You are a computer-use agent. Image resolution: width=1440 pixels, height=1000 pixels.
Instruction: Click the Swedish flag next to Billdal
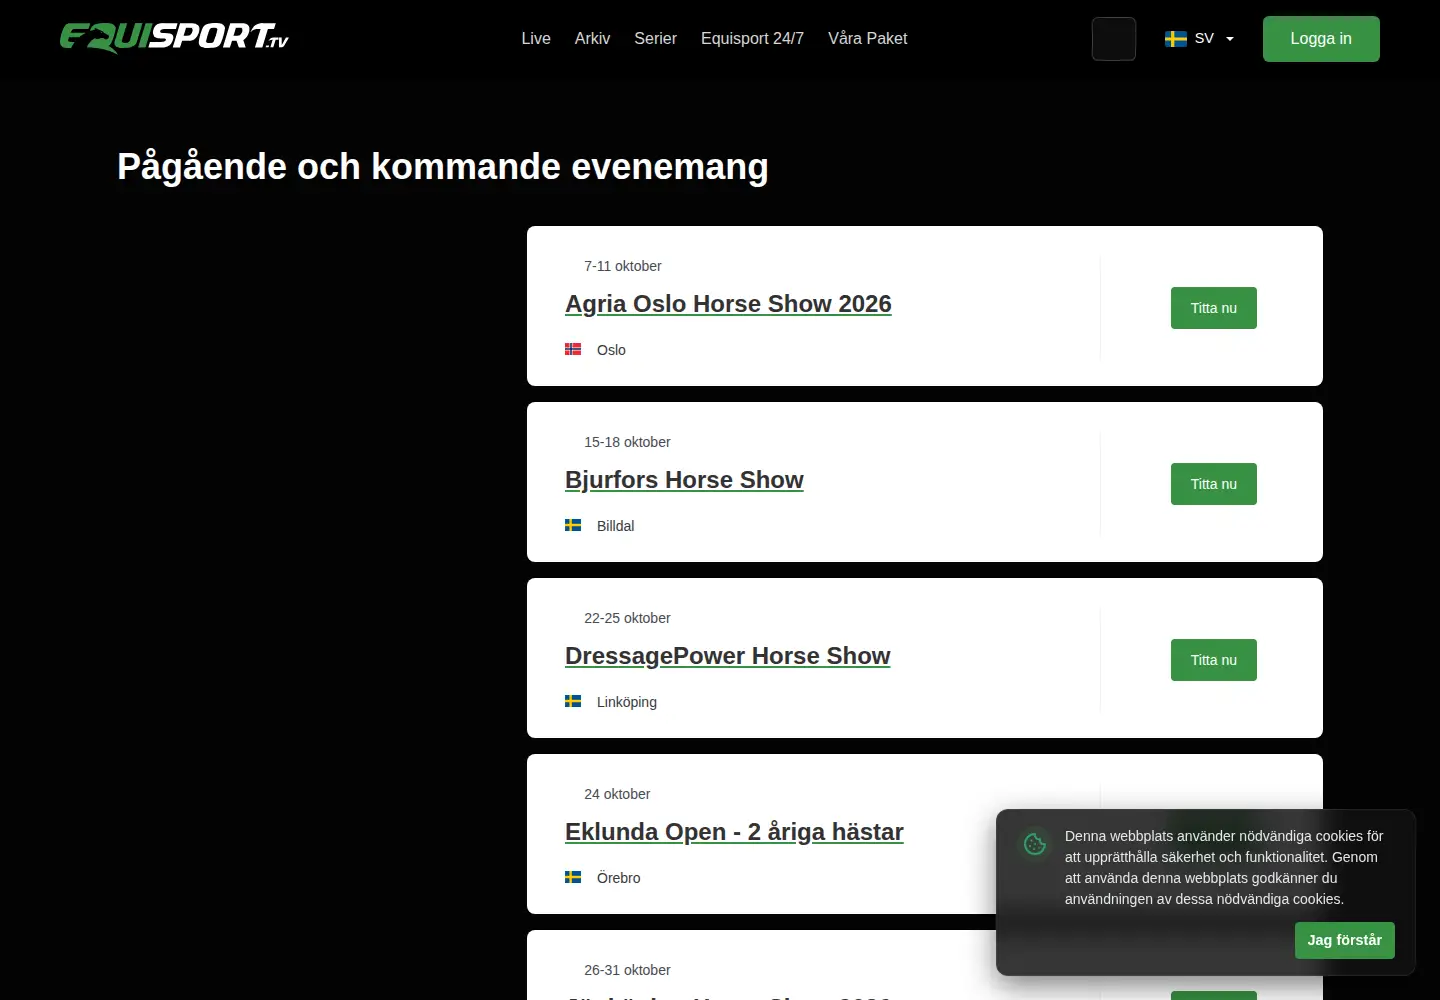[573, 525]
